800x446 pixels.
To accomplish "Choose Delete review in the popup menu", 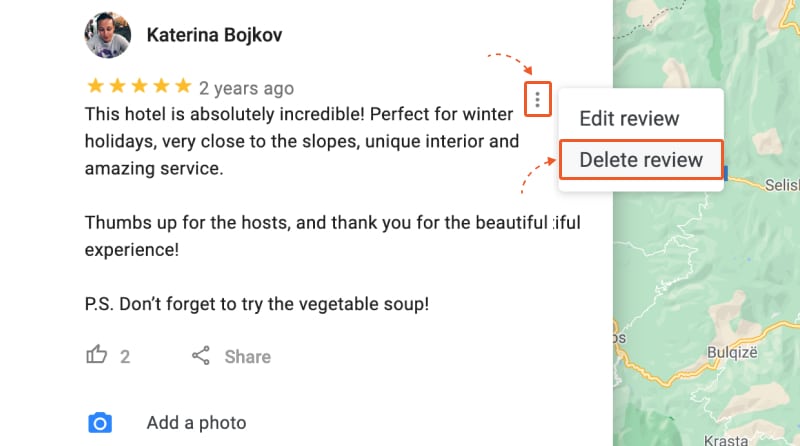I will (x=641, y=160).
